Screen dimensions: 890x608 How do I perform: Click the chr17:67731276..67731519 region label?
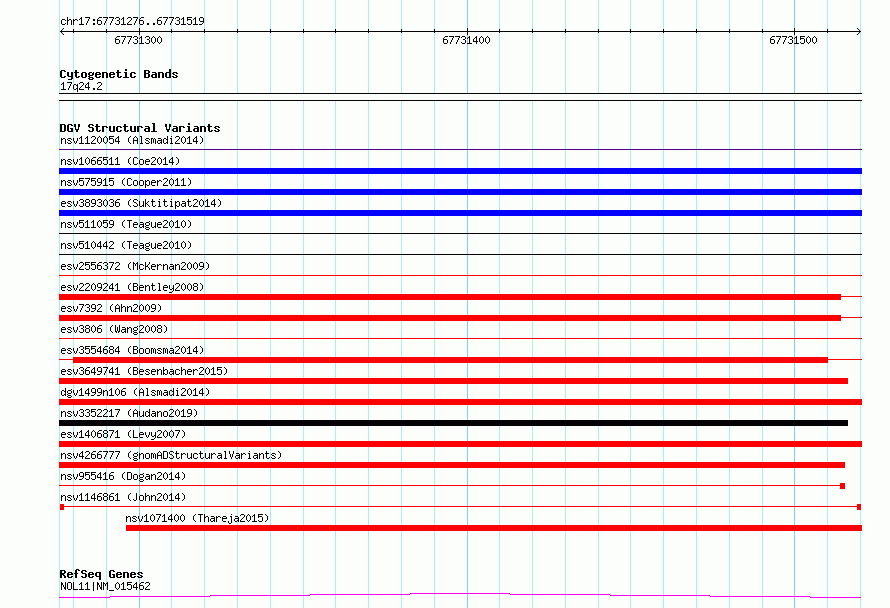132,22
